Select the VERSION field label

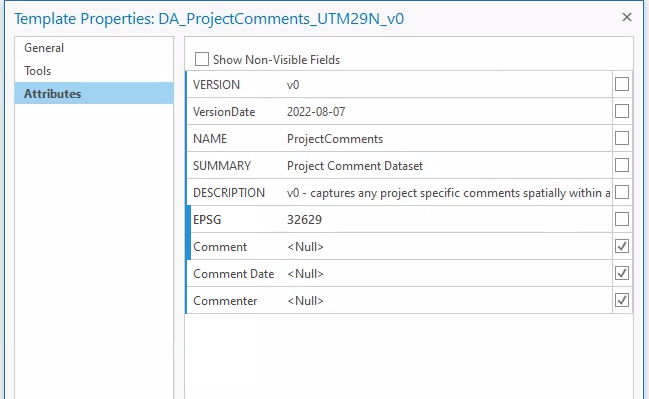click(x=216, y=84)
